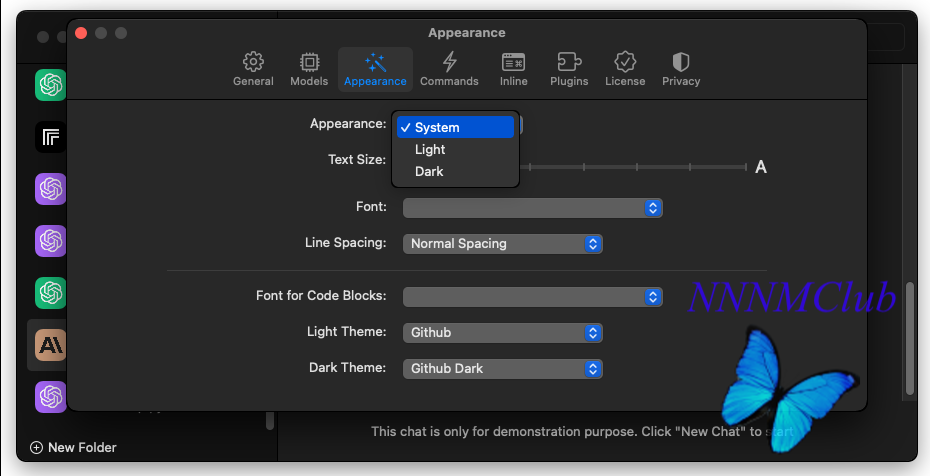Image resolution: width=930 pixels, height=476 pixels.
Task: Expand Font for Code Blocks dropdown
Action: (533, 297)
